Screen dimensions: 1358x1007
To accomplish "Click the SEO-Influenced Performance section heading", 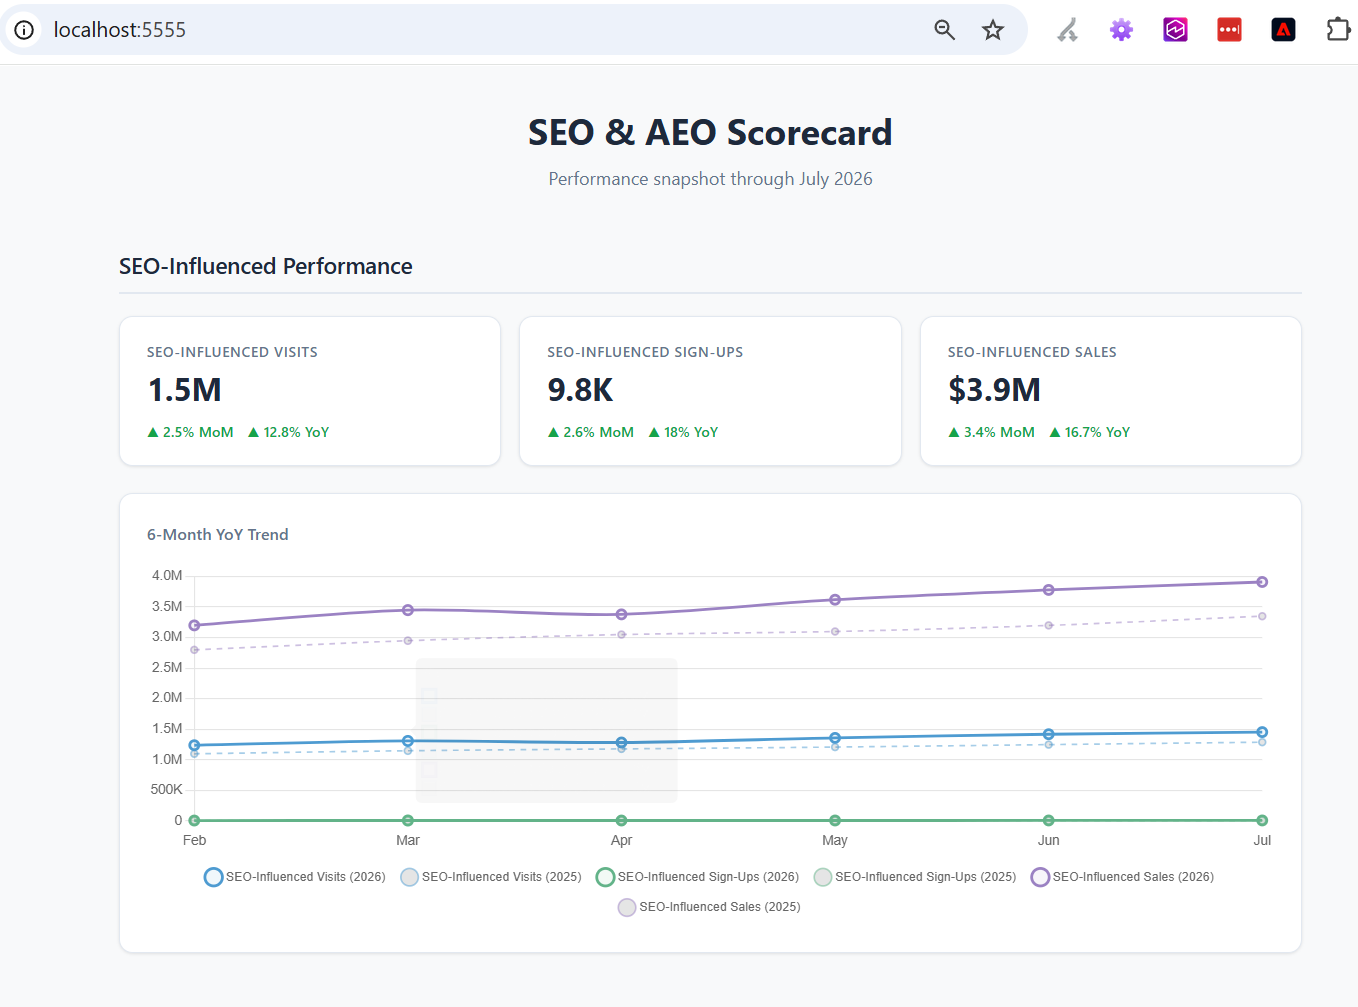I will [x=266, y=266].
